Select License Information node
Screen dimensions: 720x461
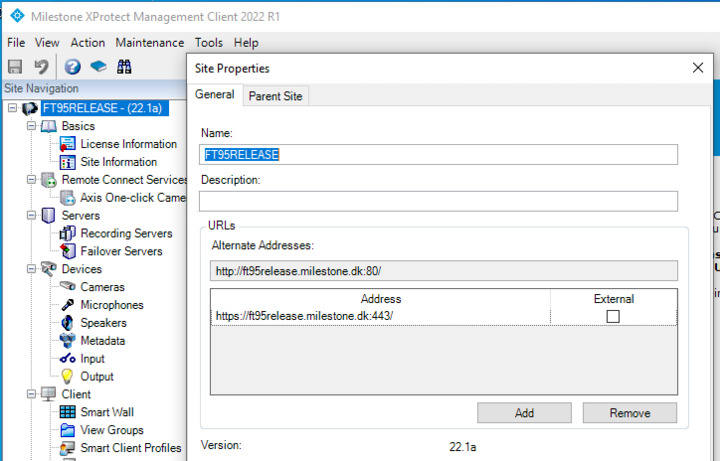point(128,144)
